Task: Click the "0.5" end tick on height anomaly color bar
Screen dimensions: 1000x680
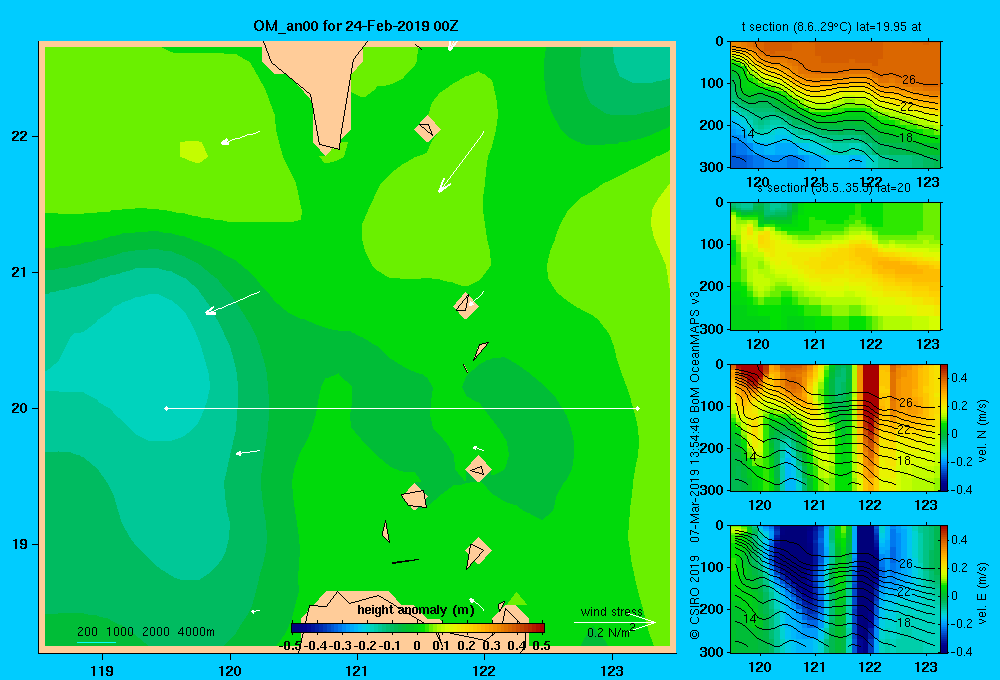Action: pos(541,646)
